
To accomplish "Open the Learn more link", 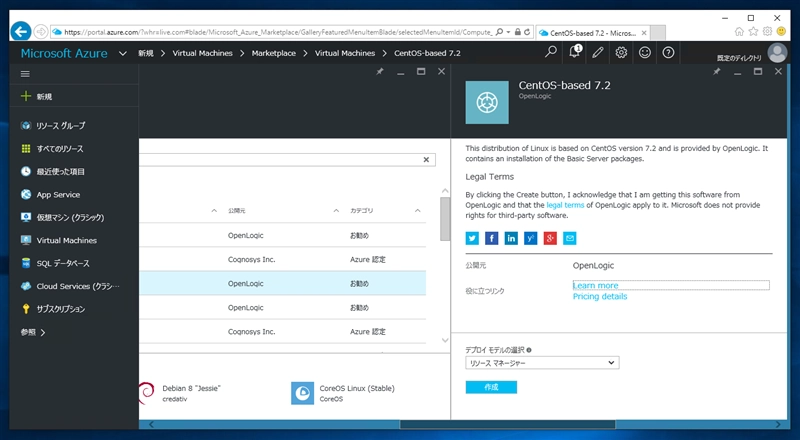I will click(x=595, y=285).
